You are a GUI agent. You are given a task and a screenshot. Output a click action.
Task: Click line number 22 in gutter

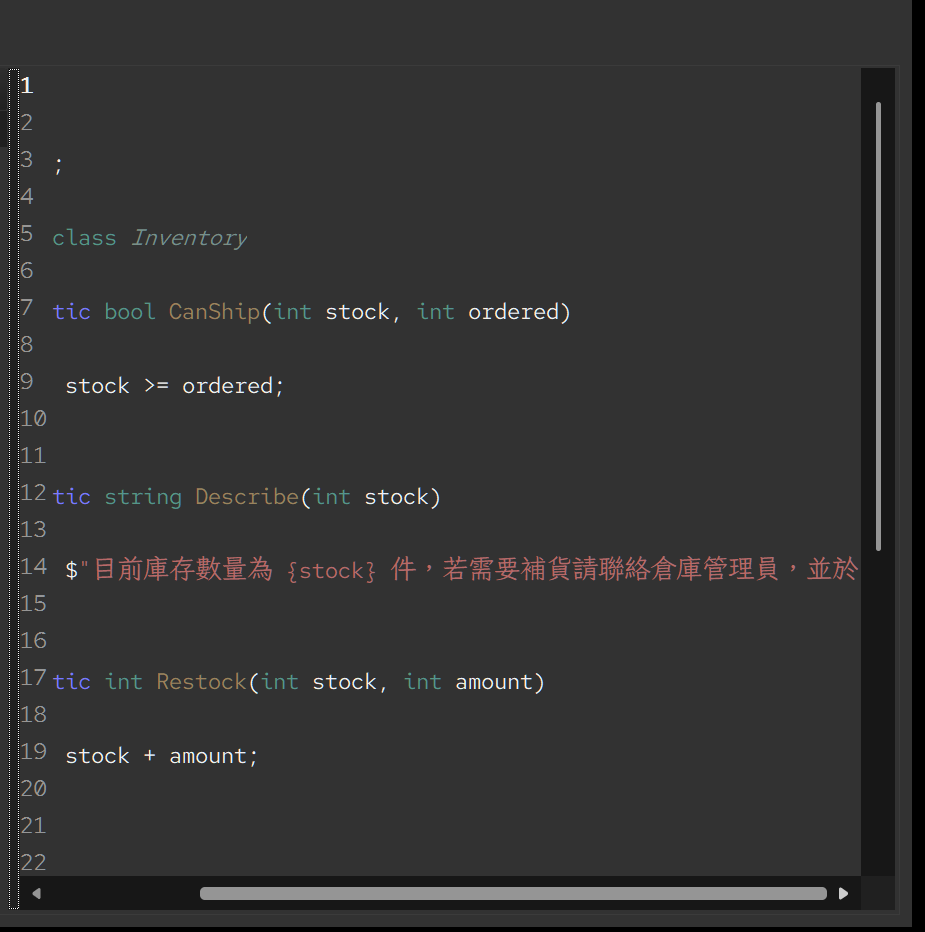point(33,862)
